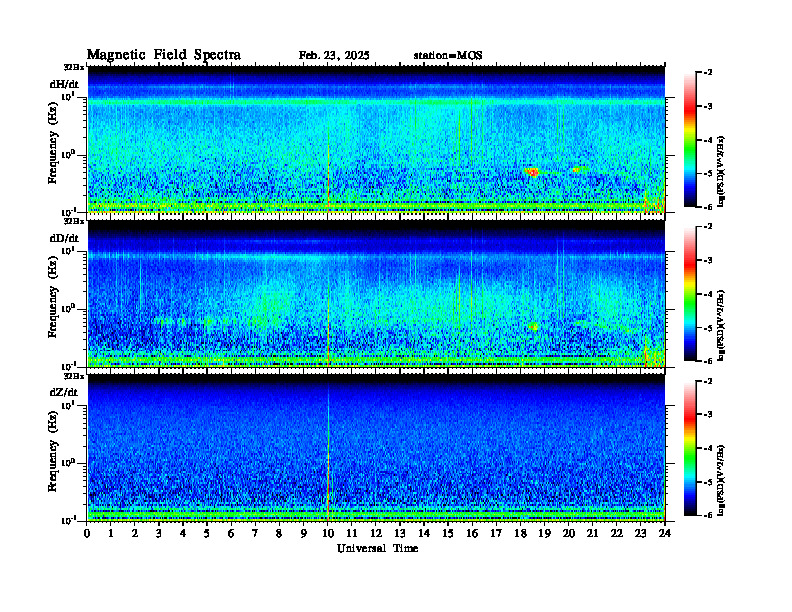Click hour tick label "0" on time axis
The image size is (792, 612).
click(87, 534)
